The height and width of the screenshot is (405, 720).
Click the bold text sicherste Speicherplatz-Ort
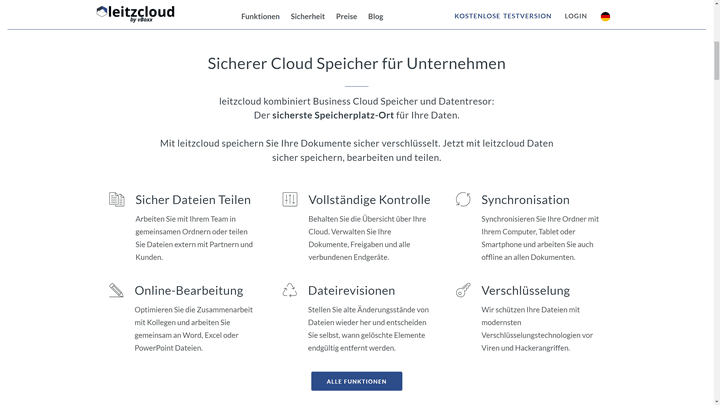(x=333, y=115)
